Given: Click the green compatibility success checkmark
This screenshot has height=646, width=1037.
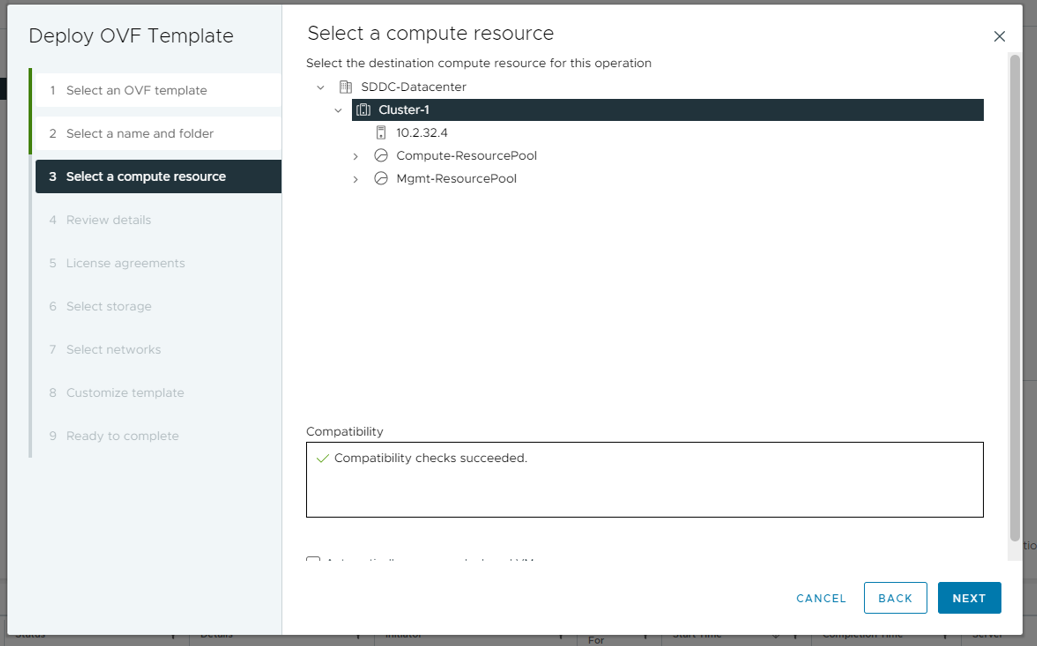Looking at the screenshot, I should click(x=322, y=458).
